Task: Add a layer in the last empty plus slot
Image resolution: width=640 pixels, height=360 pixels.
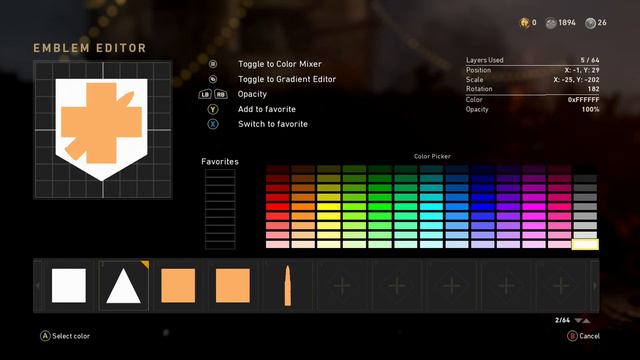Action: pos(561,286)
